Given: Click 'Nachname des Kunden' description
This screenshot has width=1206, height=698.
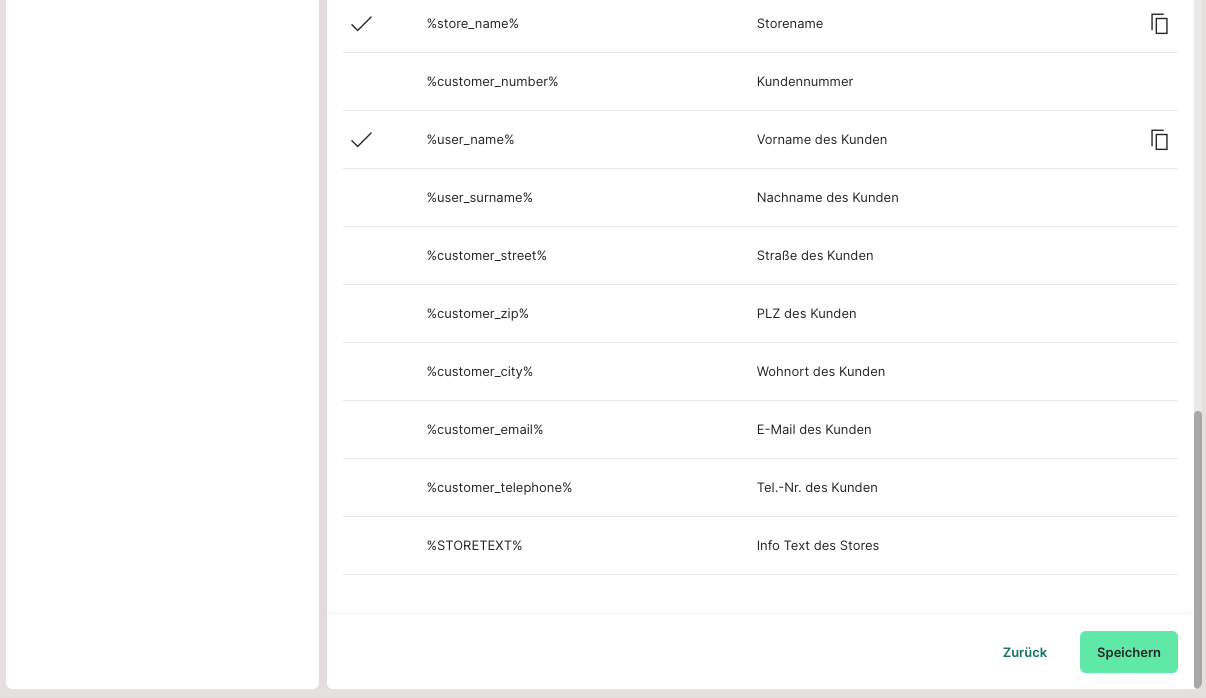Looking at the screenshot, I should (x=827, y=198).
